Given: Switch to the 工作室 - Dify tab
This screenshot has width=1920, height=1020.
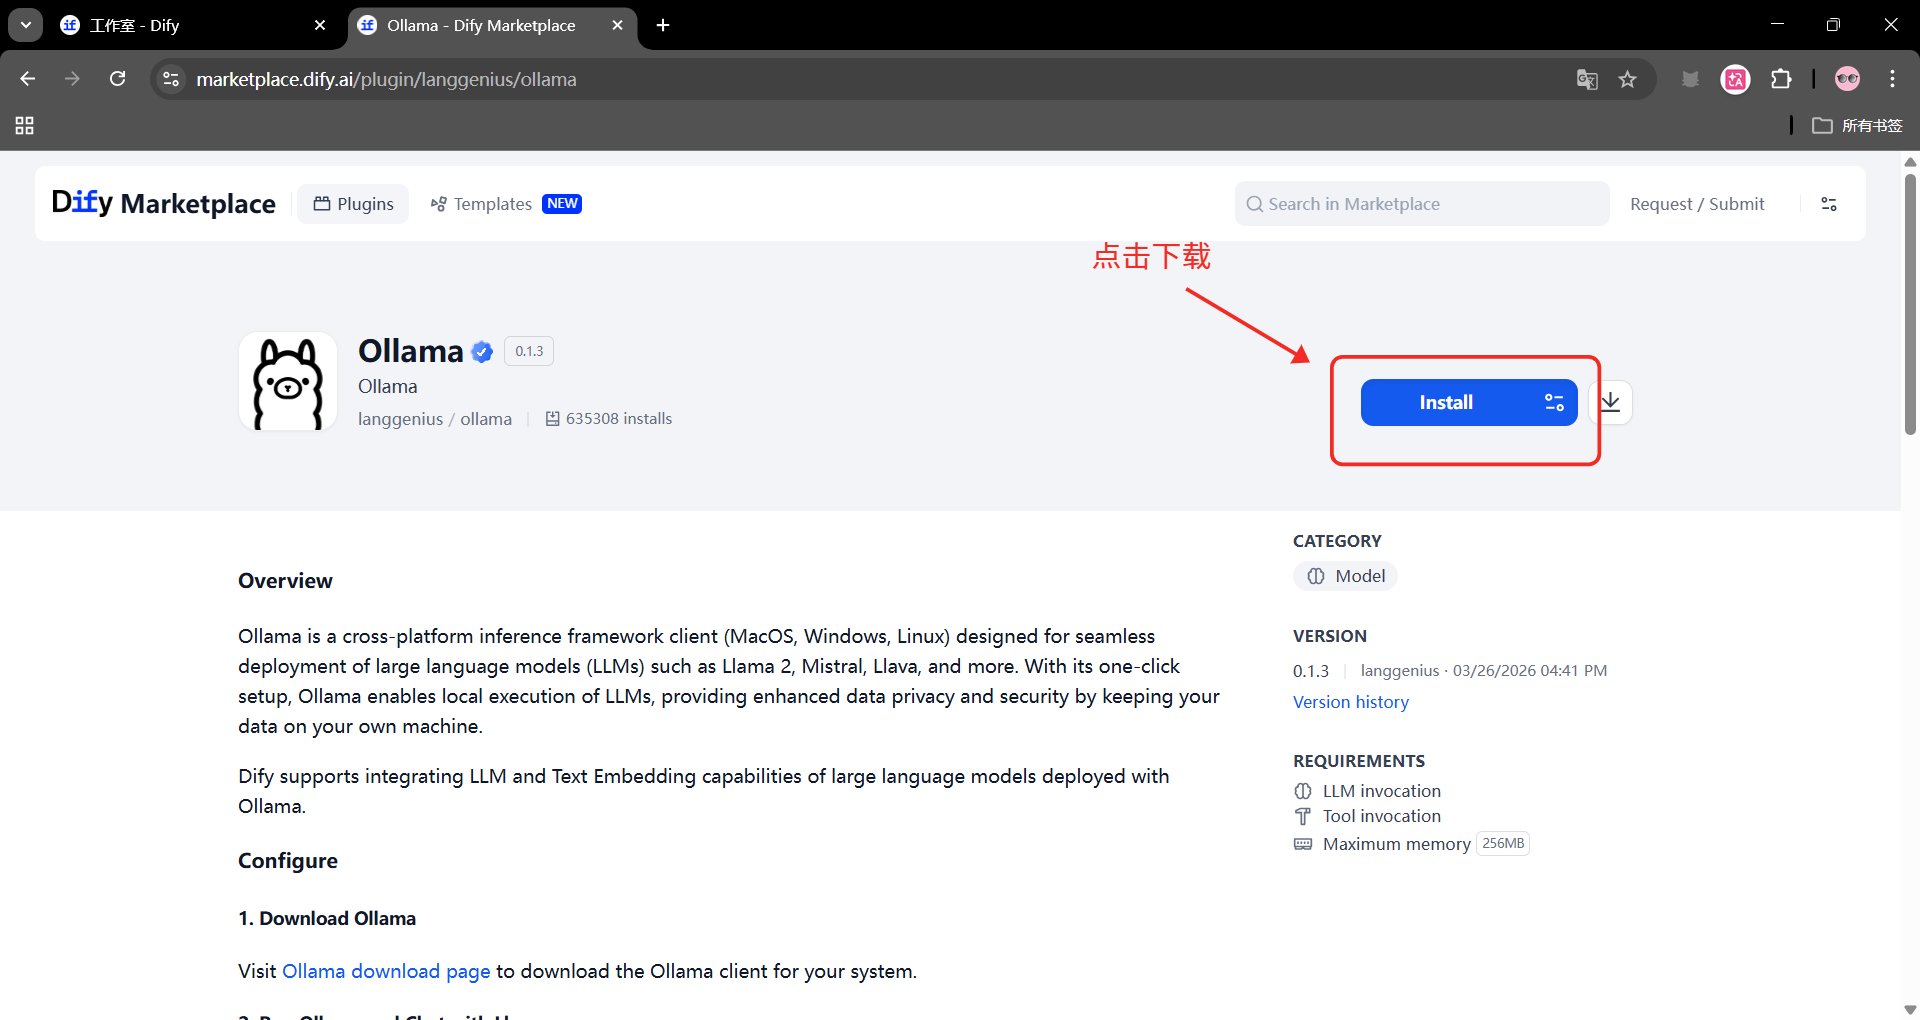Looking at the screenshot, I should [190, 25].
